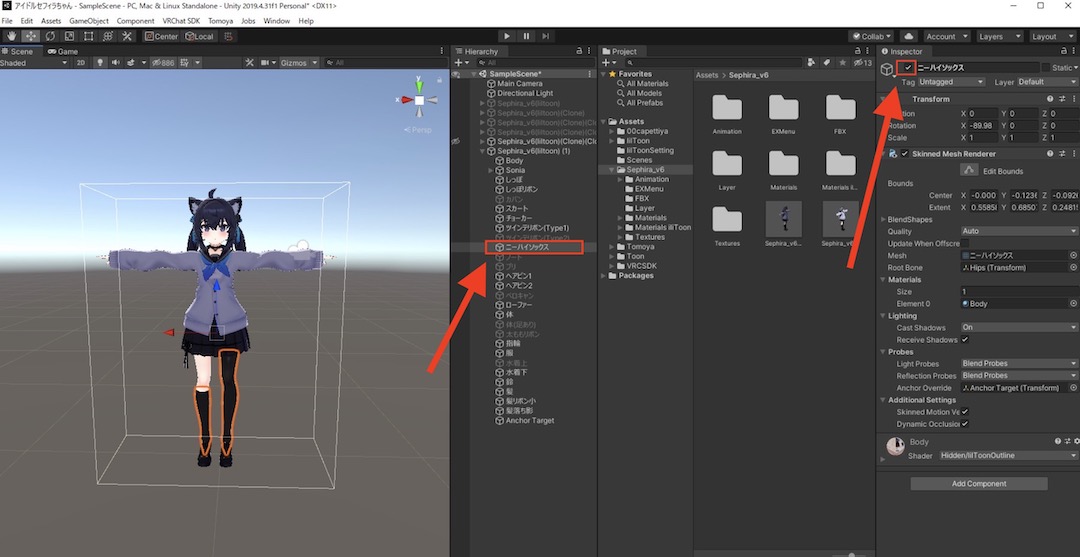Screen dimensions: 1080x557
Task: Click the Edit Bounds icon button
Action: click(x=969, y=170)
